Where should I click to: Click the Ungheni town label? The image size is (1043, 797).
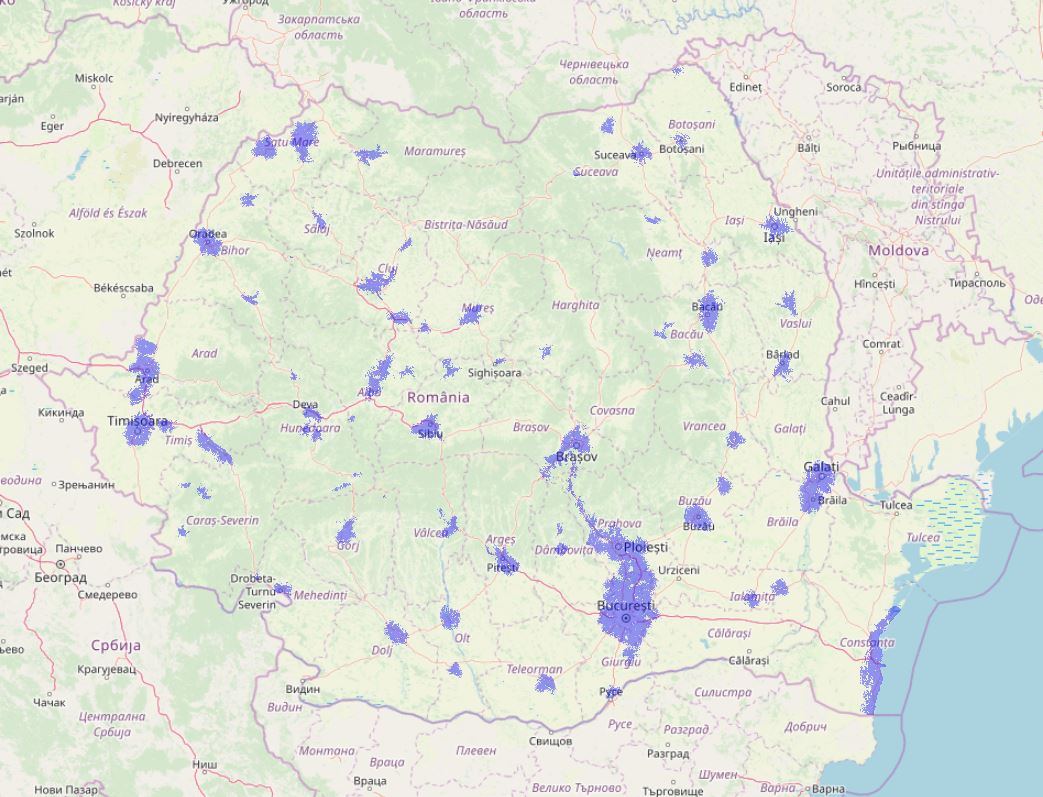point(796,212)
